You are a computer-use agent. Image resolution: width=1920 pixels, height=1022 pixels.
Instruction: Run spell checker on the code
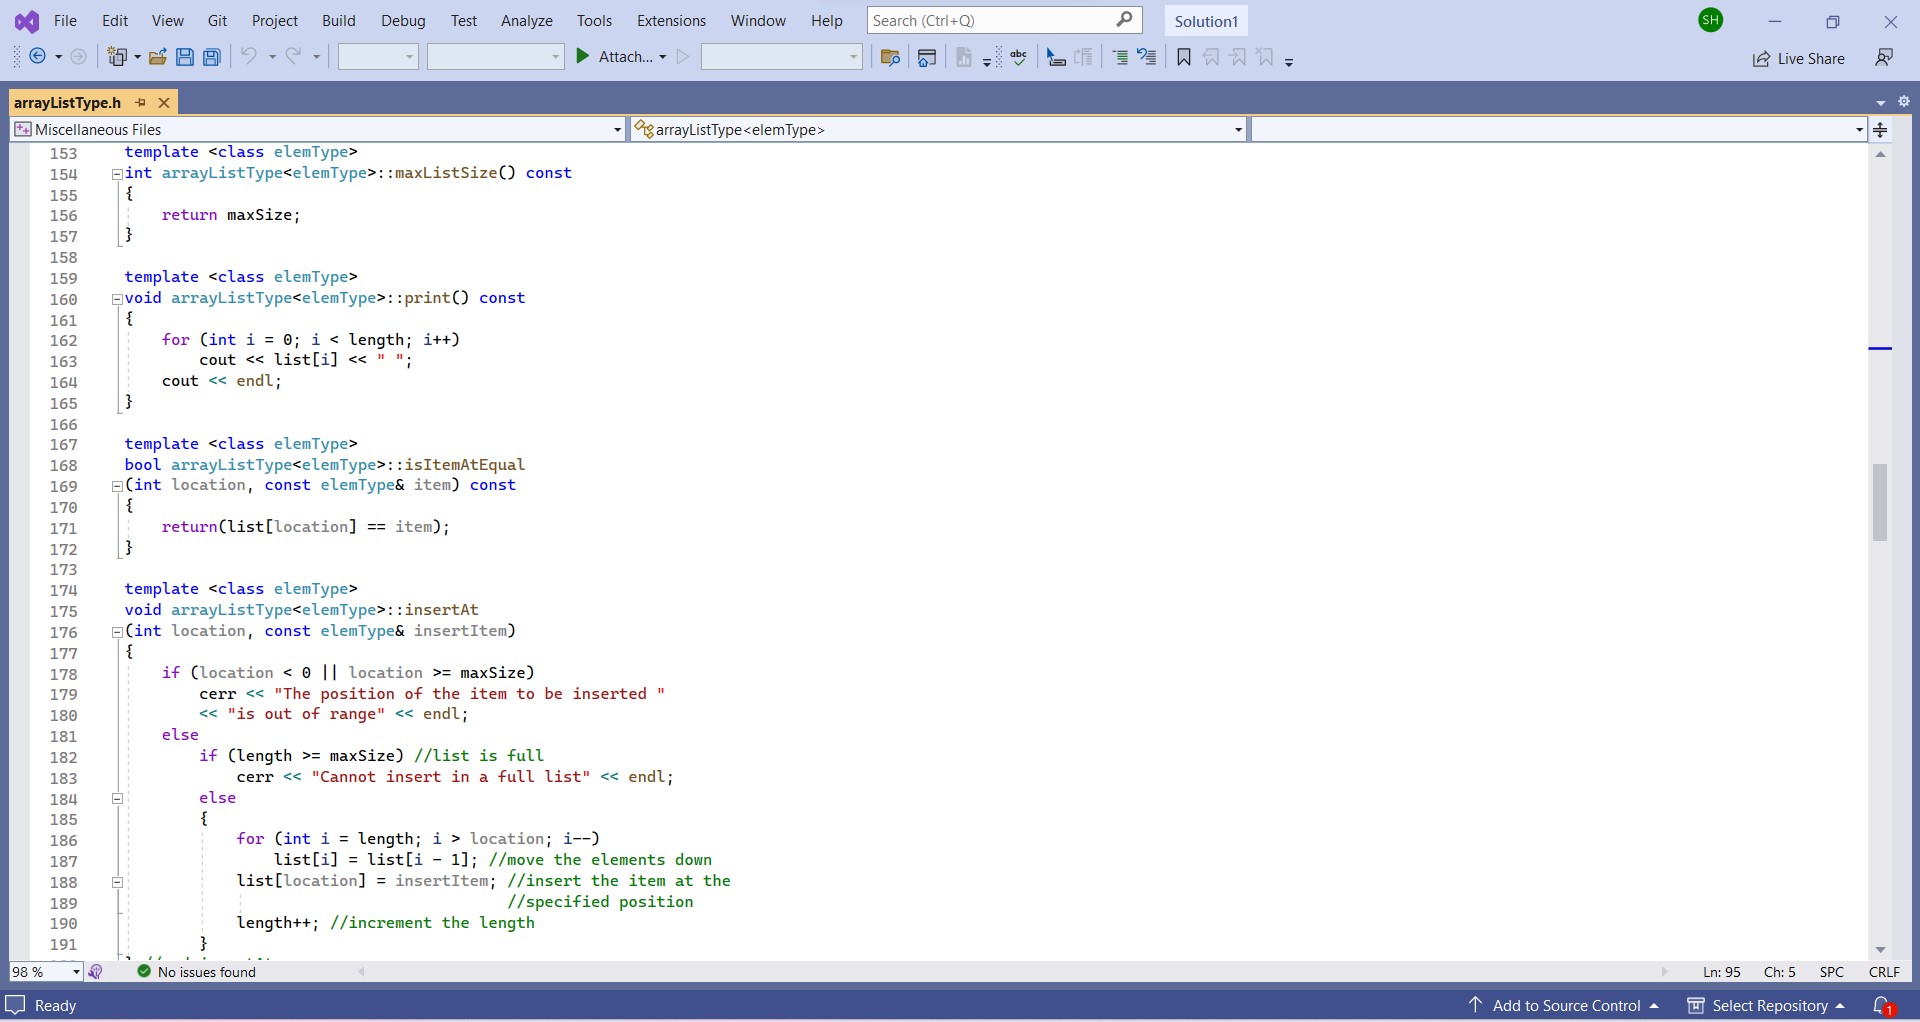click(x=1018, y=57)
